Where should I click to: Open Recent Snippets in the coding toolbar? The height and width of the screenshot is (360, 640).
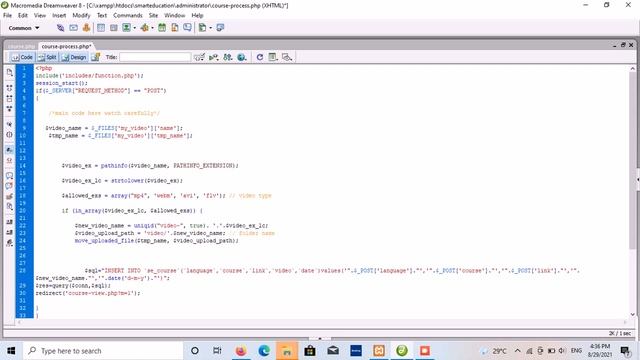coord(9,207)
